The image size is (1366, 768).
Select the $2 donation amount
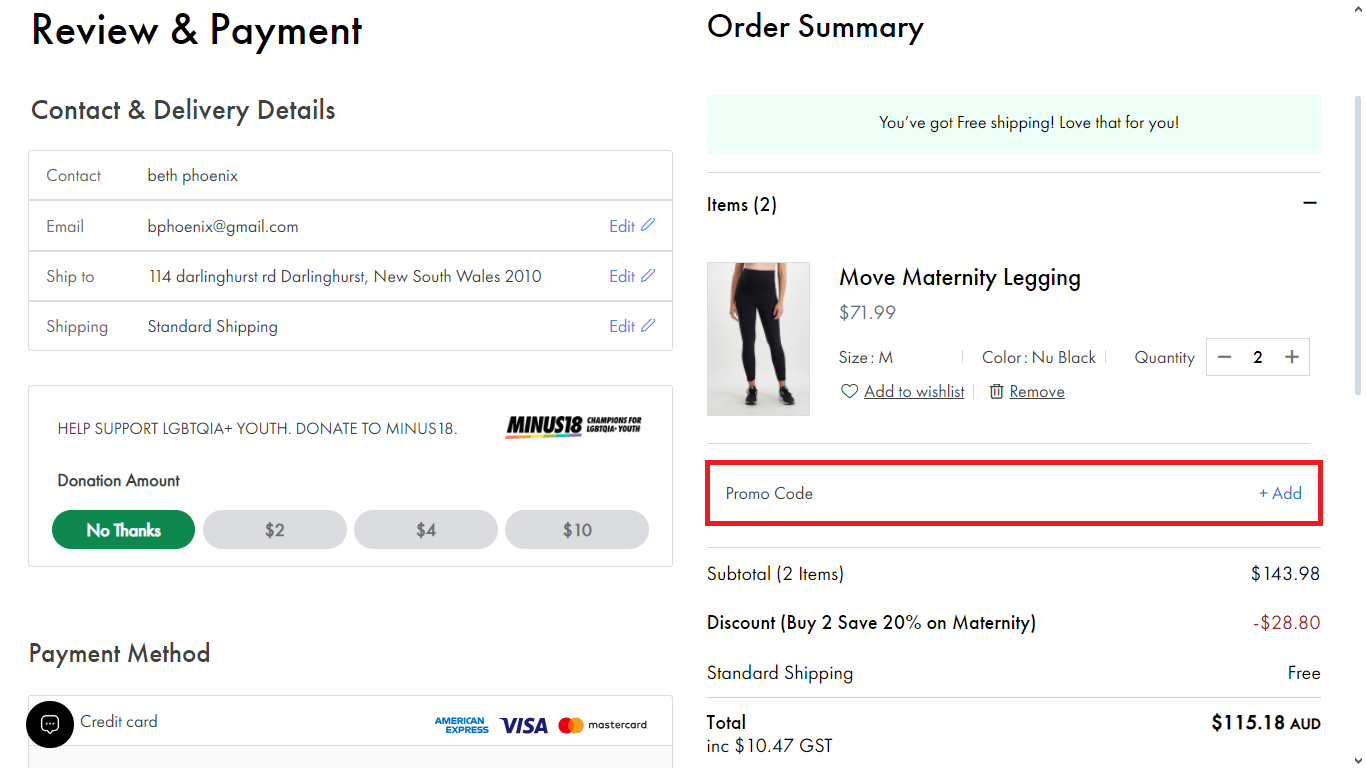(274, 529)
